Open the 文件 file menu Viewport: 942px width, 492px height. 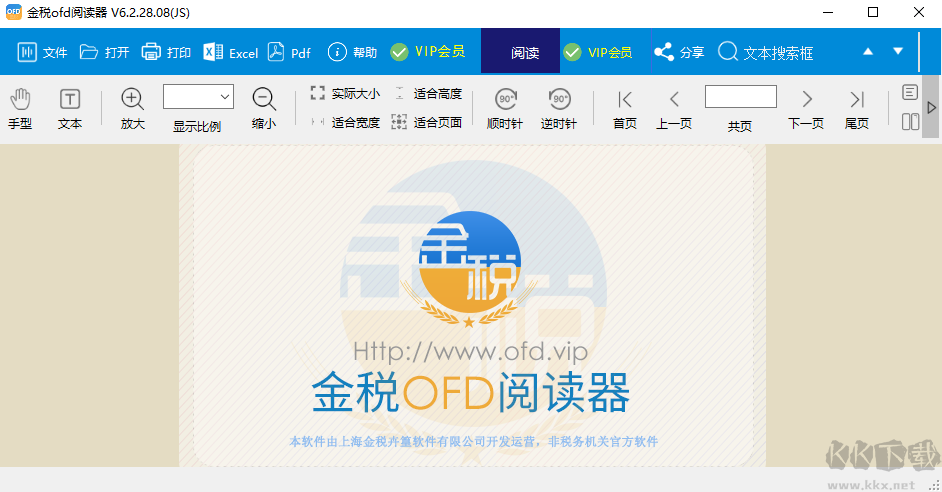[41, 52]
